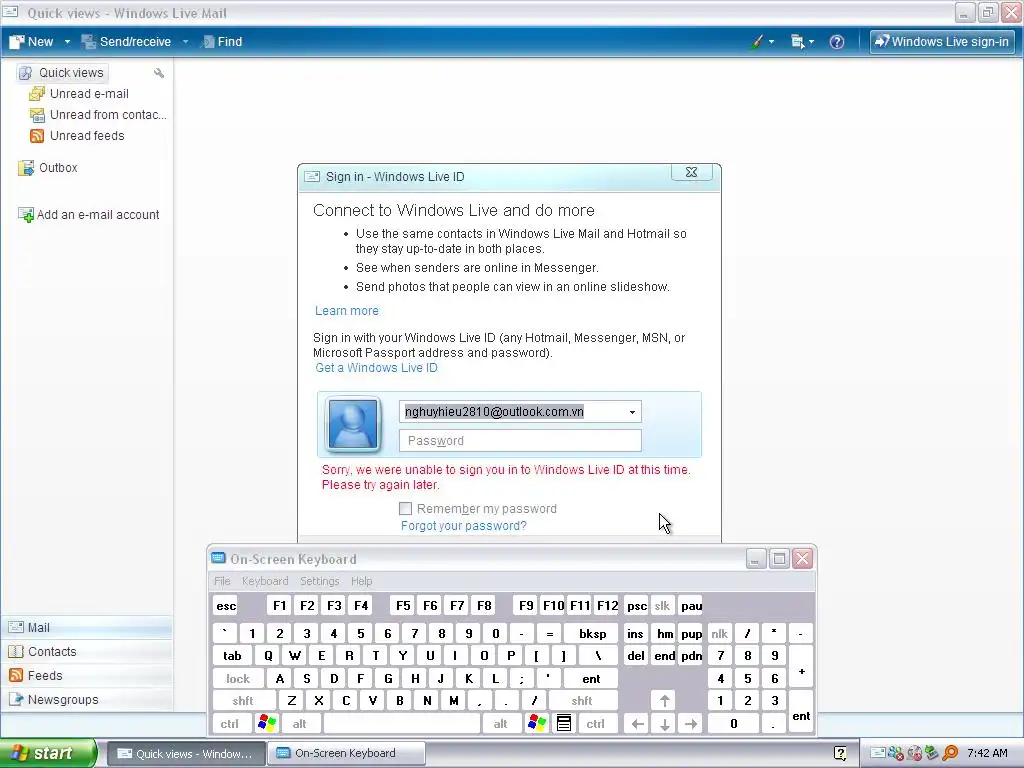
Task: Click the New mail icon in toolbar
Action: (17, 42)
